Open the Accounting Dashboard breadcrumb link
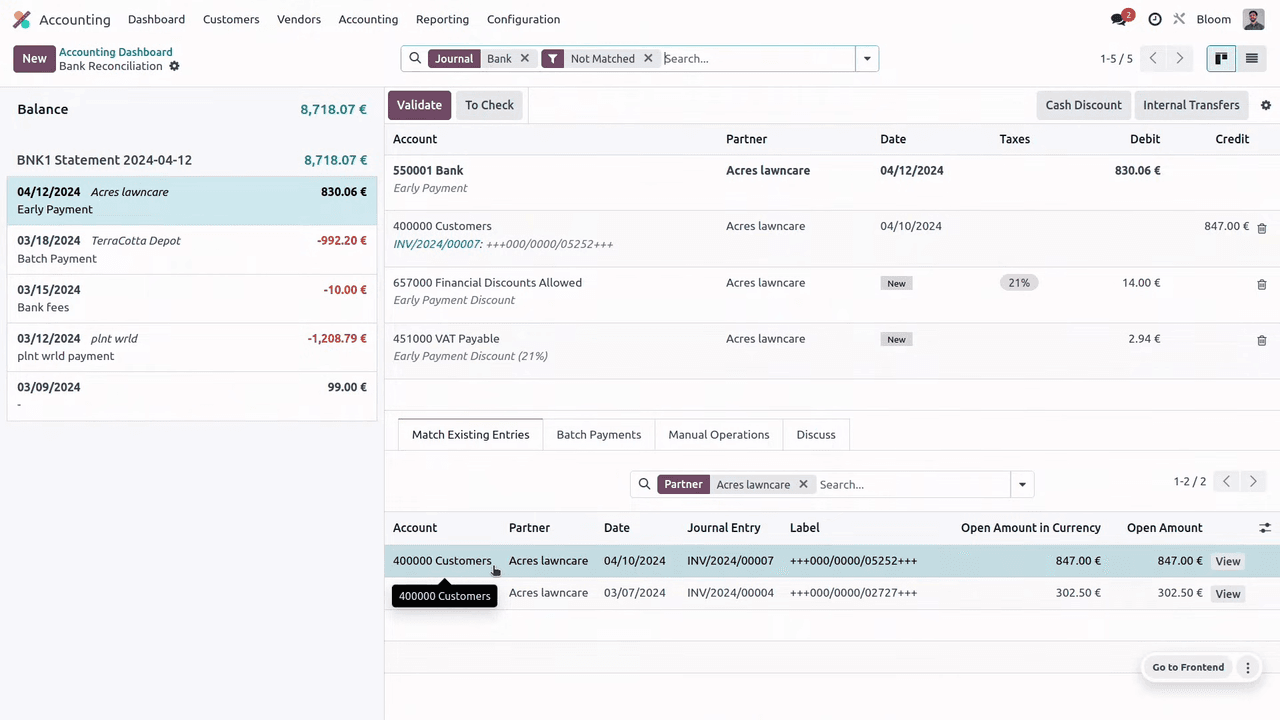Screen dimensions: 1280x720 (115, 52)
